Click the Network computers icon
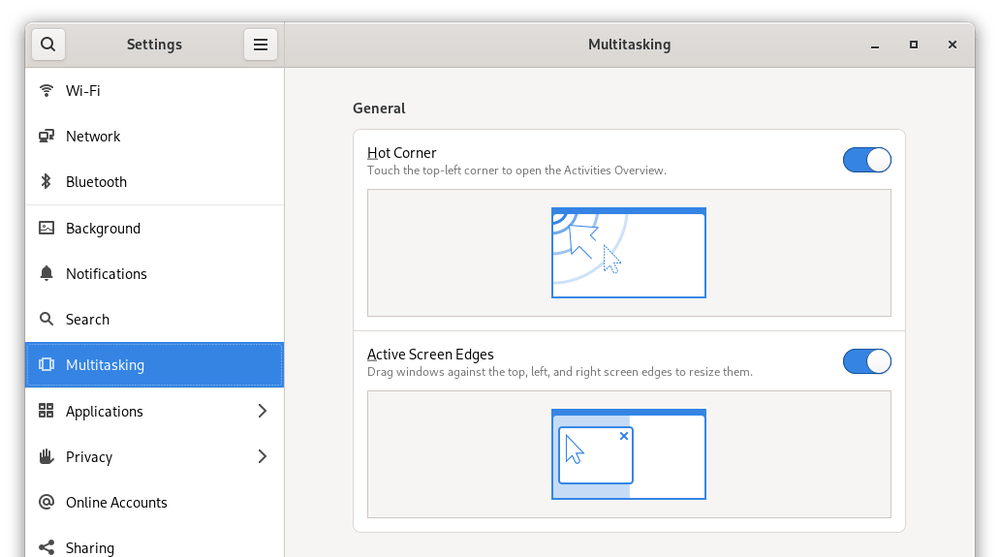 click(46, 136)
